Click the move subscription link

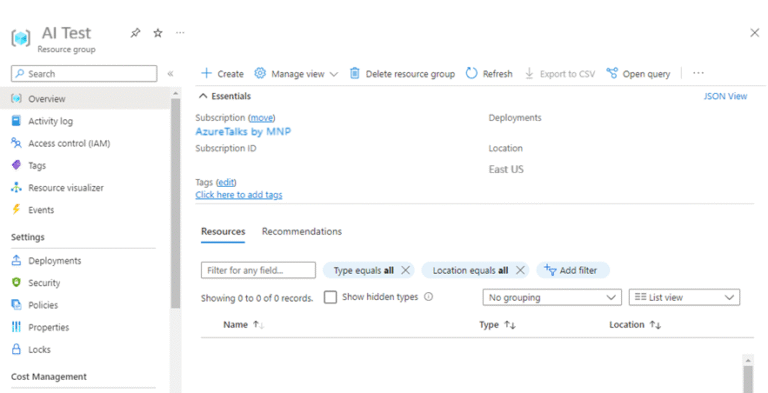click(262, 118)
